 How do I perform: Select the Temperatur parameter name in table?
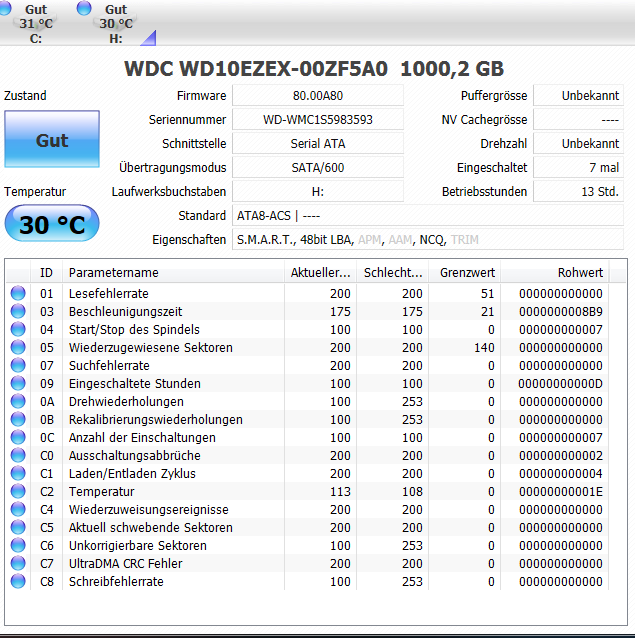point(101,492)
